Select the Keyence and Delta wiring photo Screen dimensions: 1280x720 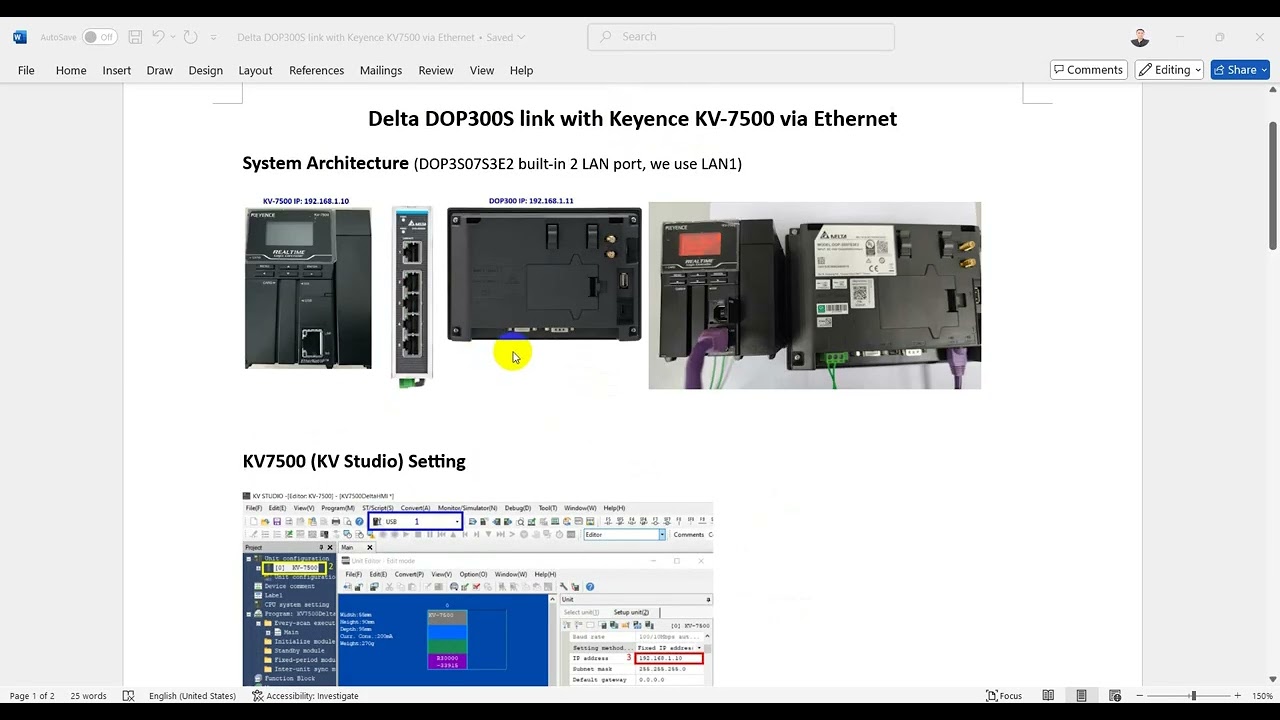[815, 296]
